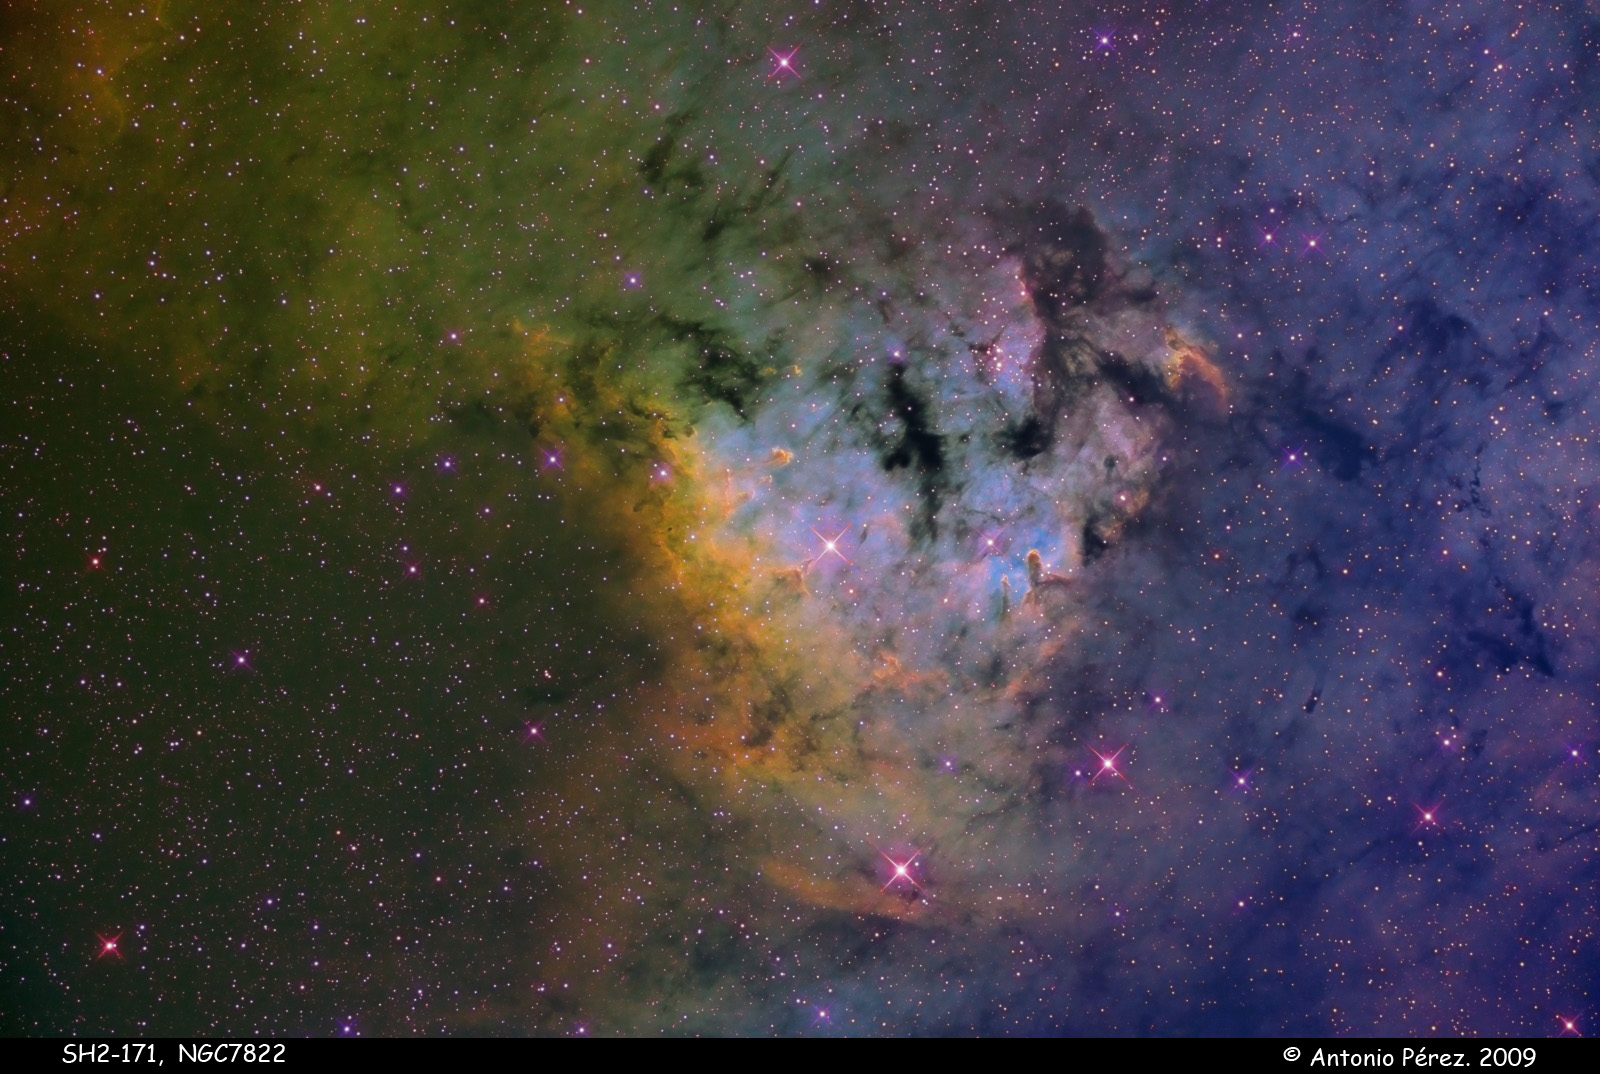This screenshot has width=1600, height=1074.
Task: Click the 'SH2-171, NGC7822' caption text
Action: (174, 1054)
